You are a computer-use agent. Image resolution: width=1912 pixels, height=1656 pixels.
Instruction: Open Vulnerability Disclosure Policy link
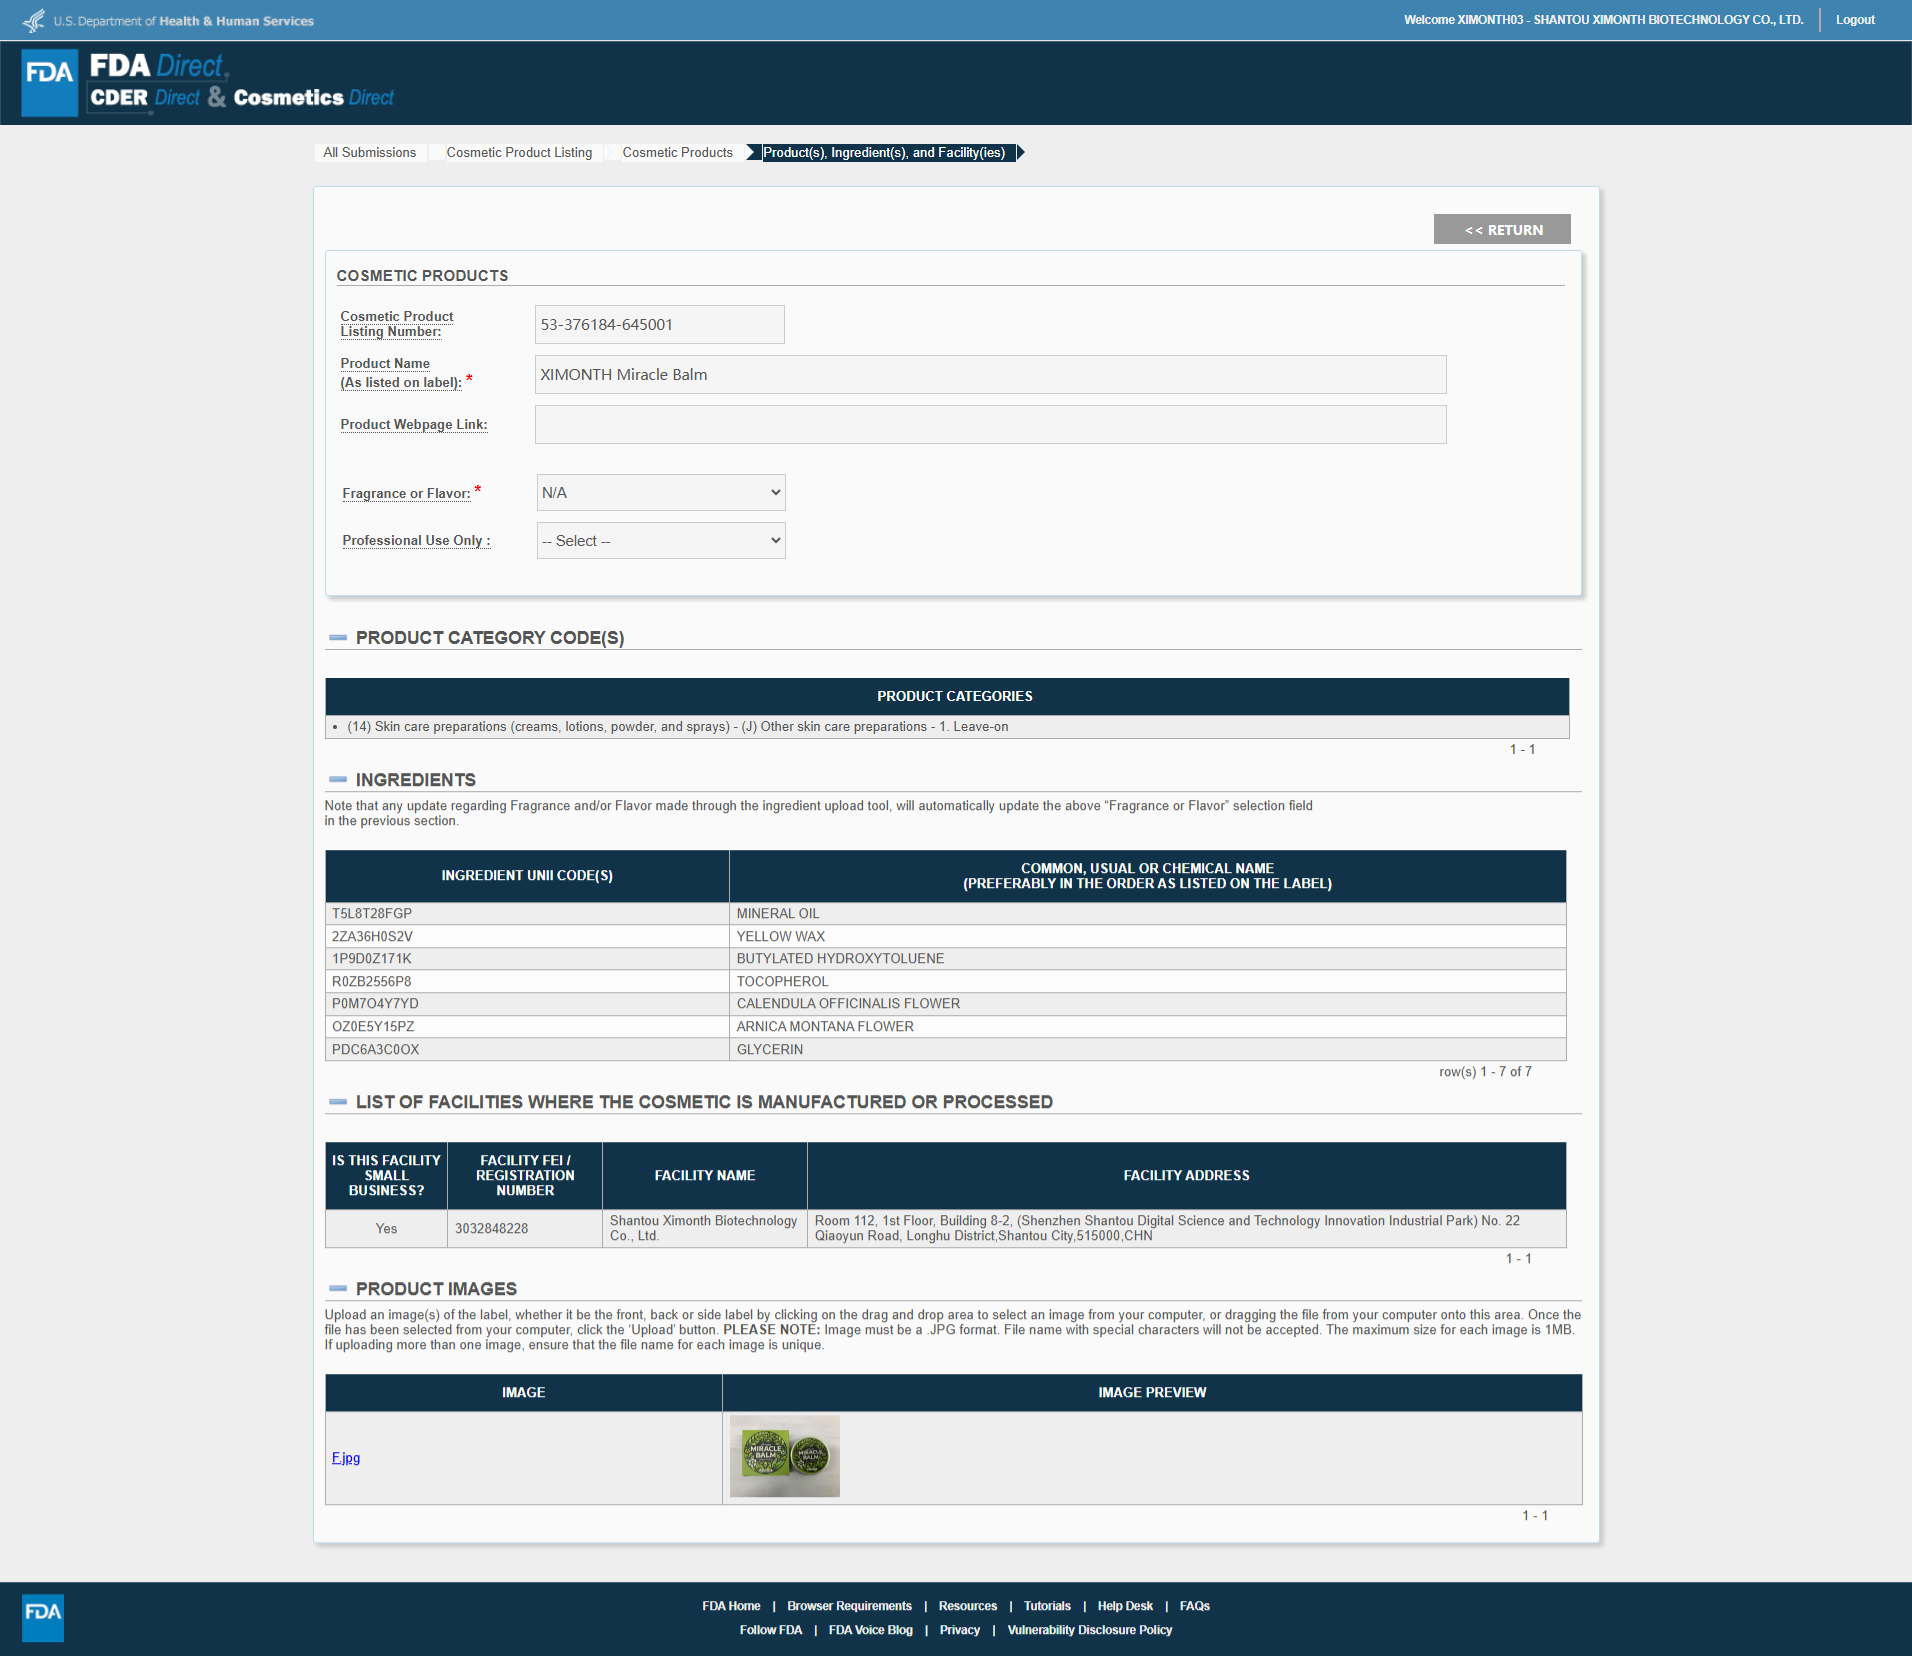[x=1090, y=1630]
